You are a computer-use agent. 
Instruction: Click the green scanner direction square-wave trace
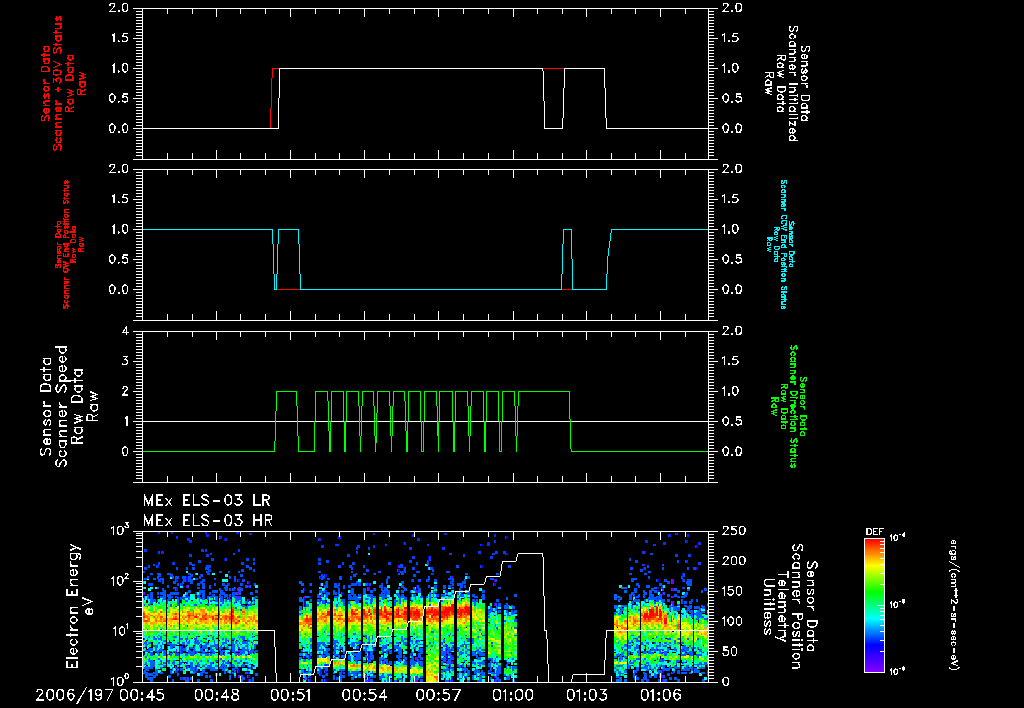click(x=425, y=421)
